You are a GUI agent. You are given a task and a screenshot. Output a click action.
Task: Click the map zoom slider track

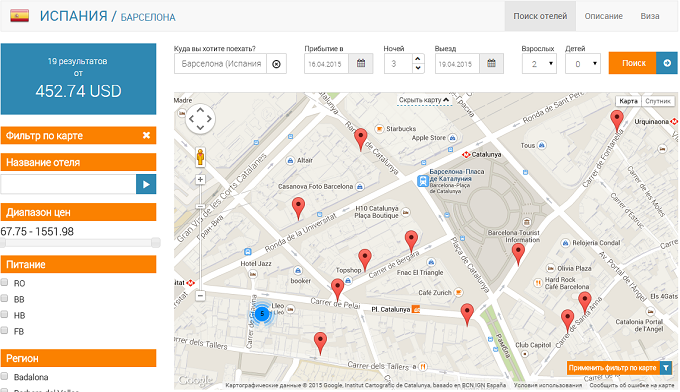pyautogui.click(x=200, y=237)
